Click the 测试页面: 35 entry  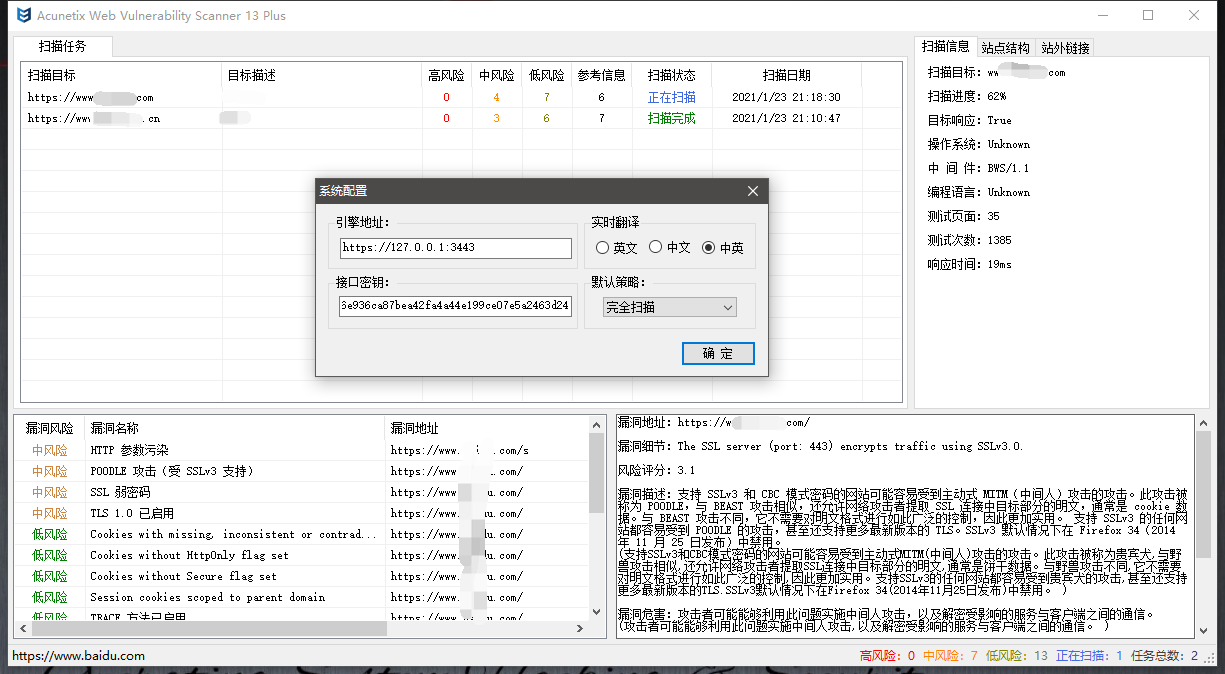(x=964, y=216)
